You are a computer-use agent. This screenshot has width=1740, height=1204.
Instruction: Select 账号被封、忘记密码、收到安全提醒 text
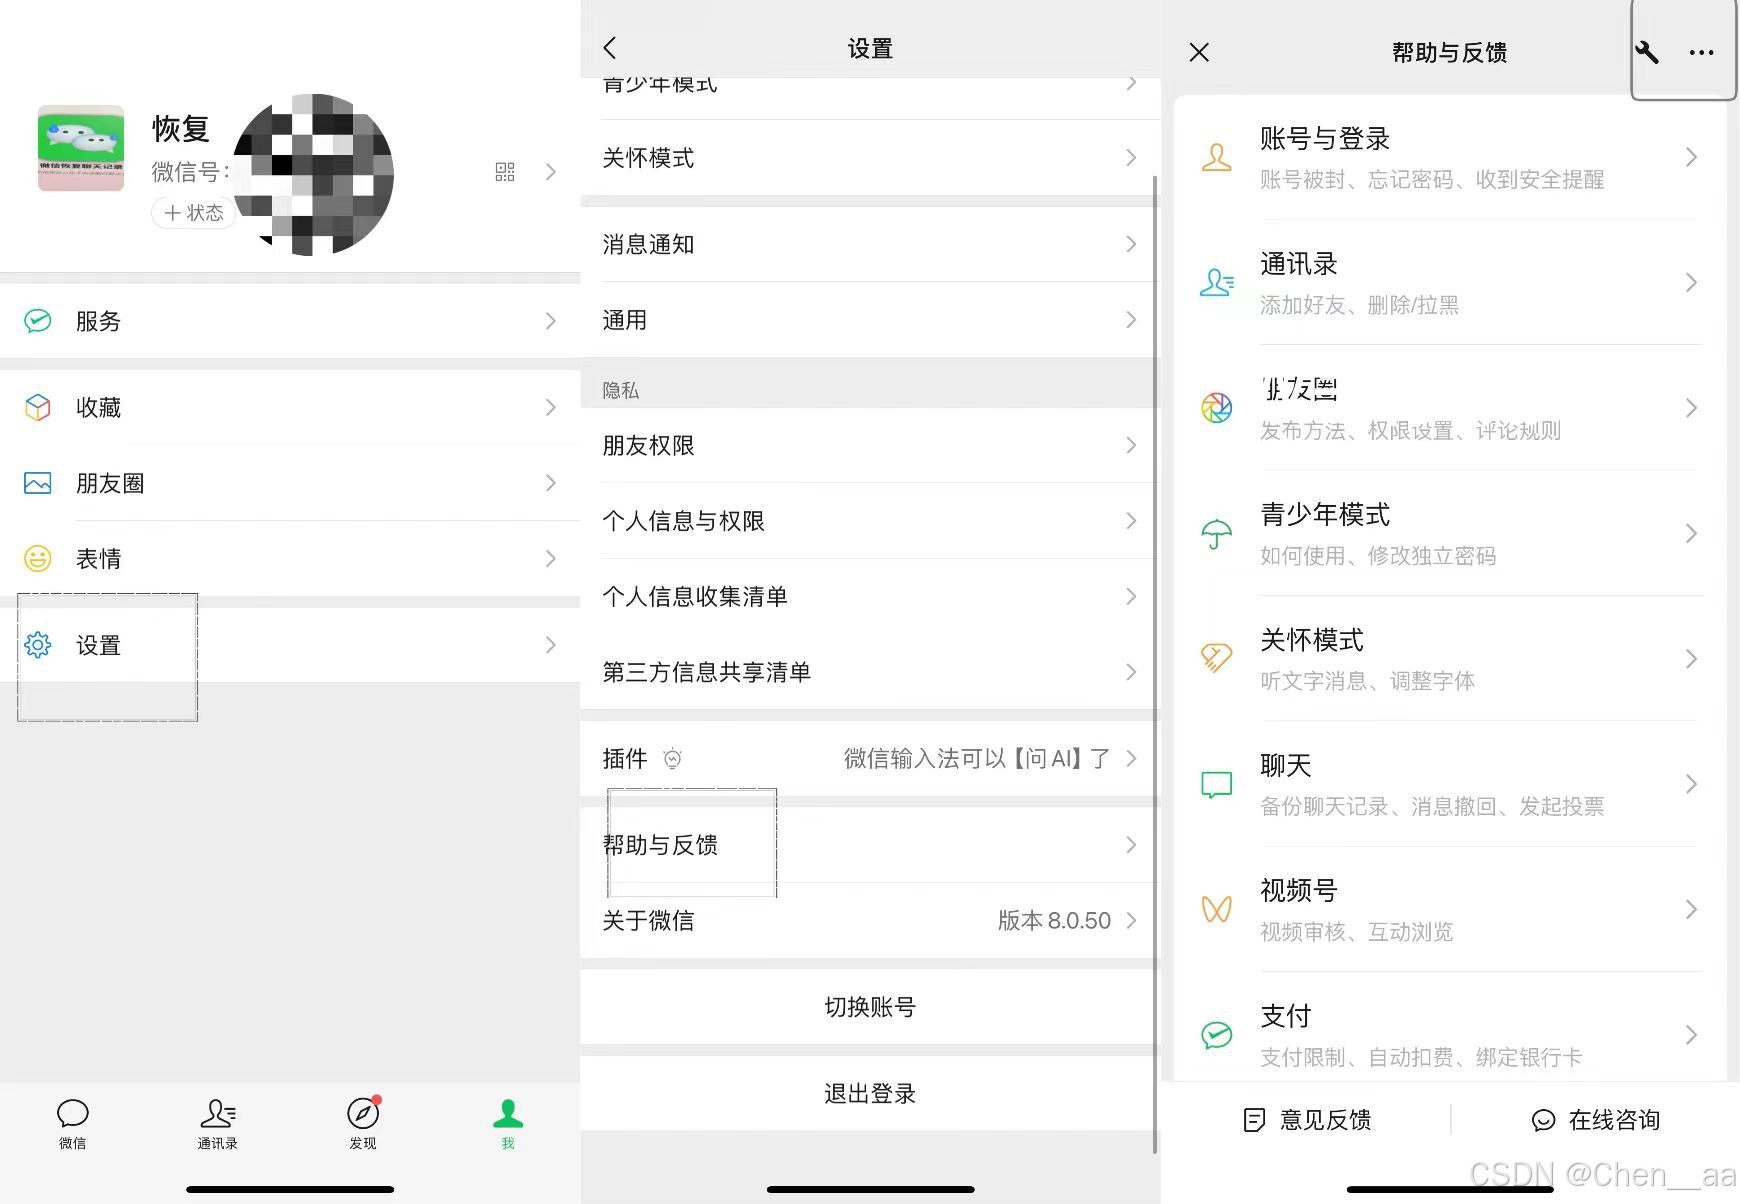pos(1432,180)
